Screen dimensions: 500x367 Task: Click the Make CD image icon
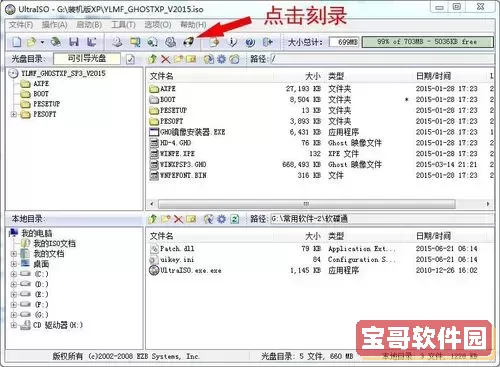click(x=117, y=42)
